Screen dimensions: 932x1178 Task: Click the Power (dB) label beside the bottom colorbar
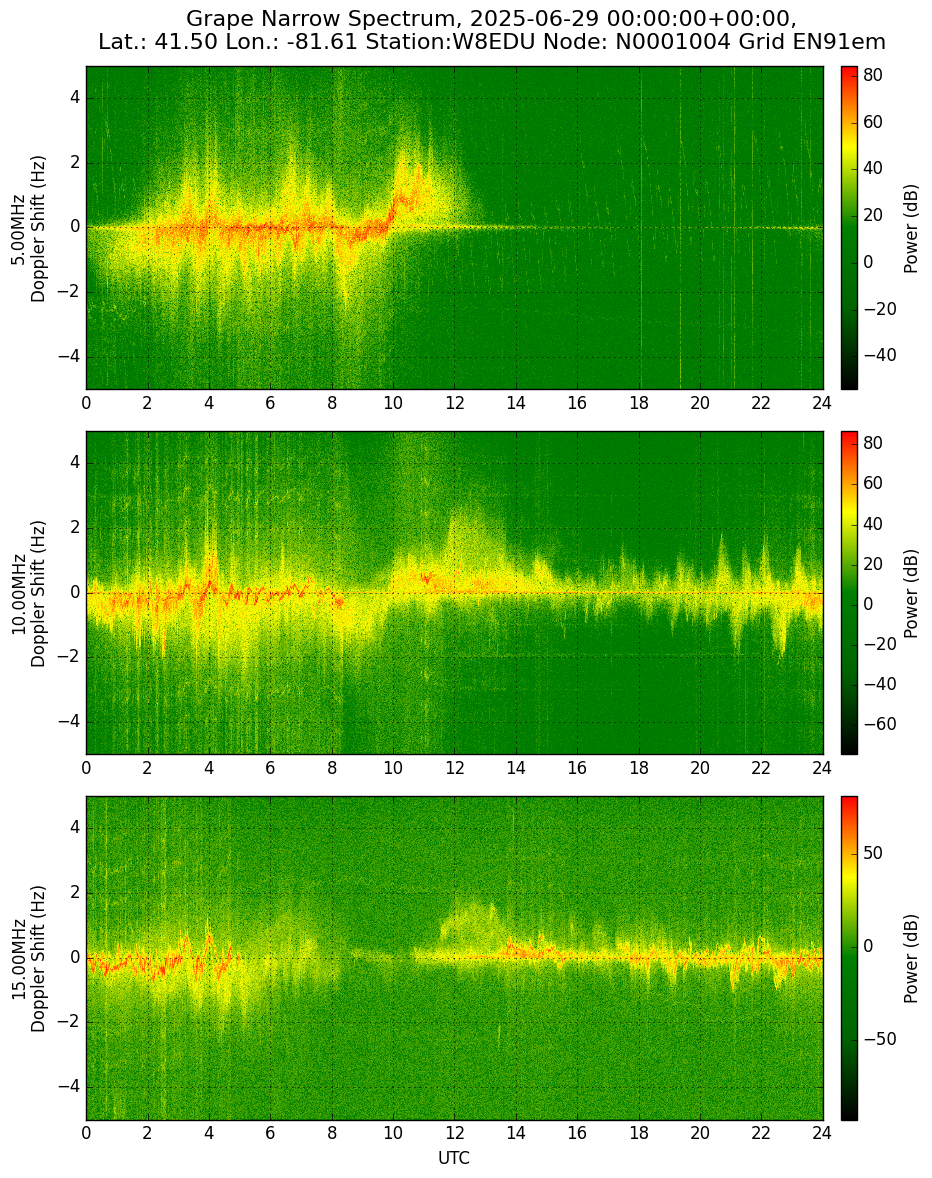click(910, 959)
